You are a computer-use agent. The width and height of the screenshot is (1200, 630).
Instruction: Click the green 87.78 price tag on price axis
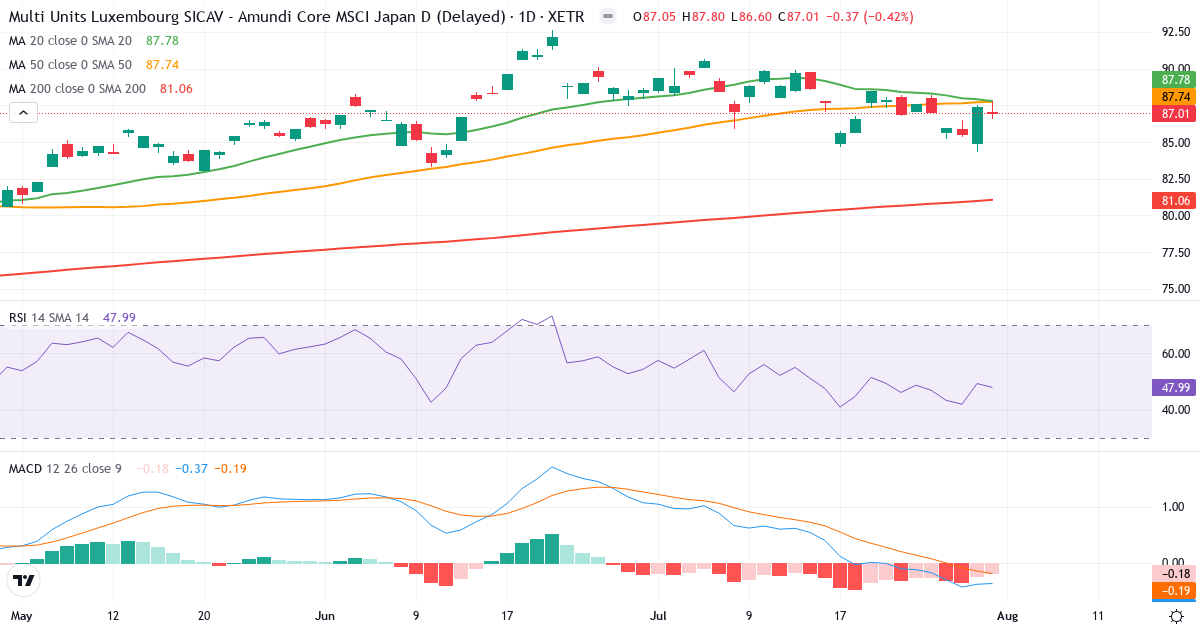(1176, 79)
